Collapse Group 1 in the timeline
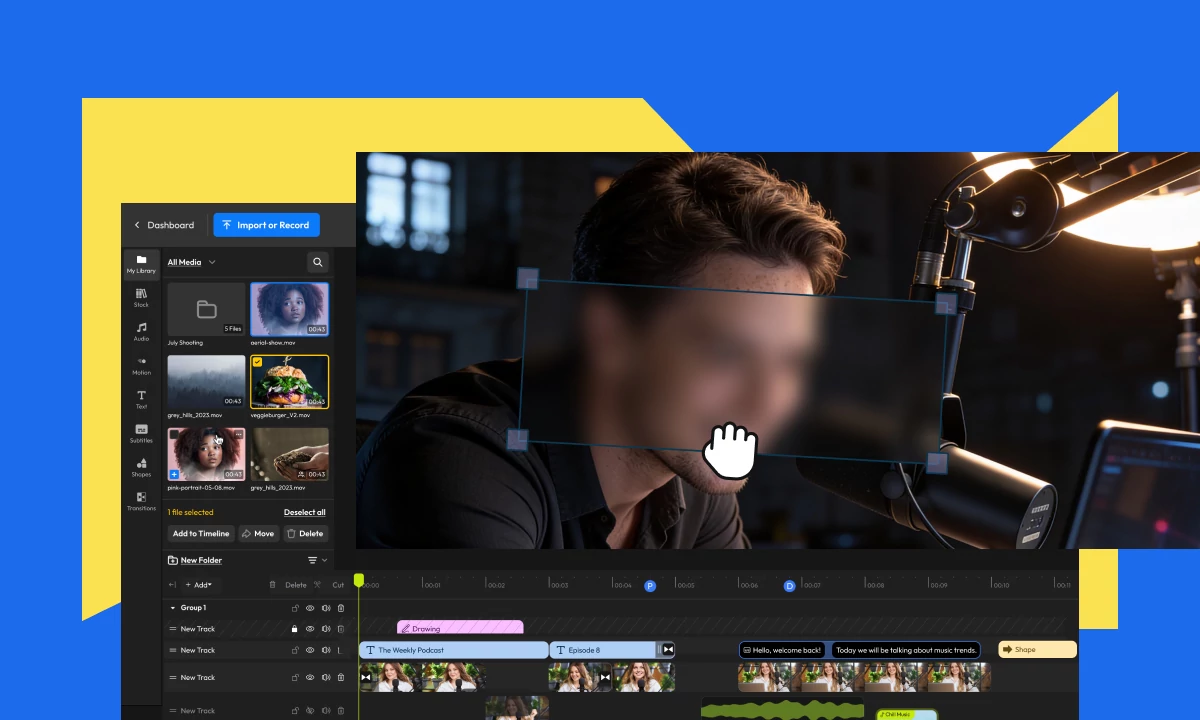The image size is (1200, 720). point(172,607)
